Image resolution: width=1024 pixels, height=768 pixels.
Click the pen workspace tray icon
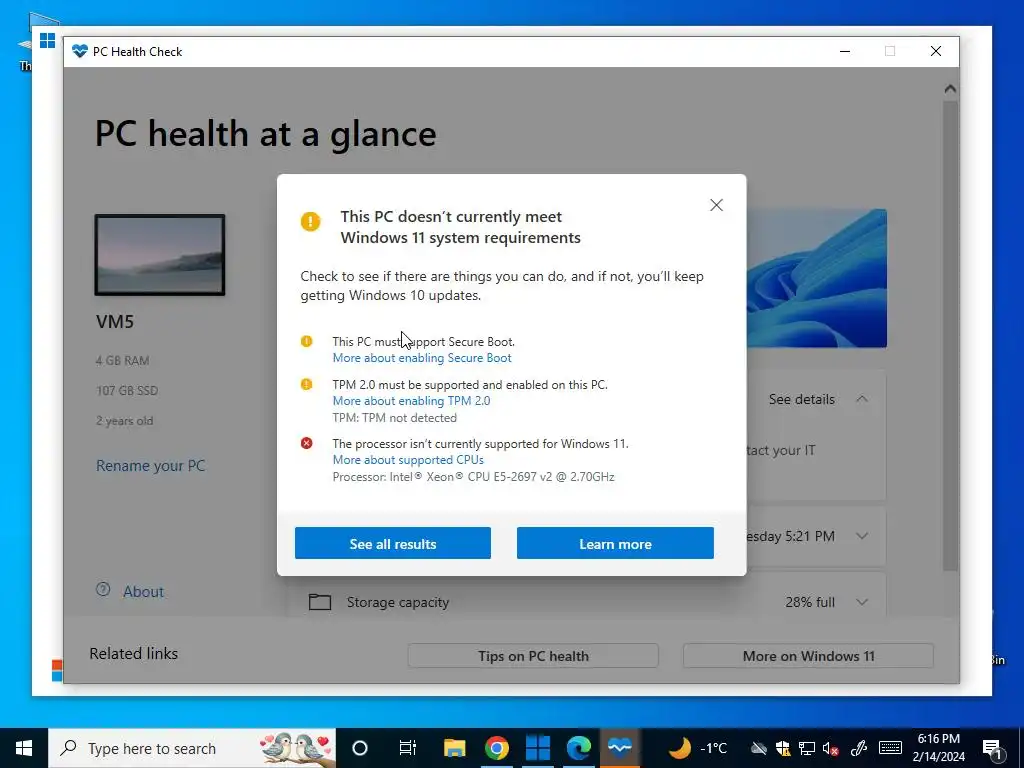click(858, 748)
